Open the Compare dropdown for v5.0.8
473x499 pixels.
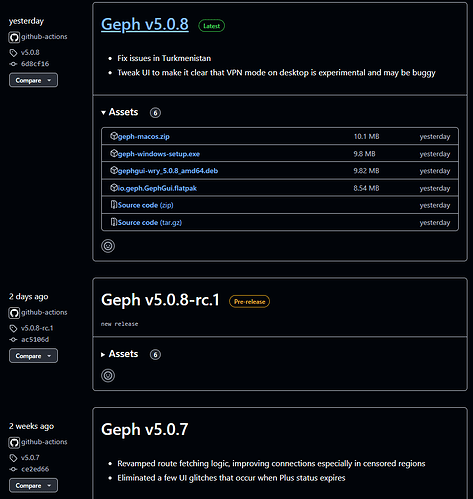pos(33,80)
